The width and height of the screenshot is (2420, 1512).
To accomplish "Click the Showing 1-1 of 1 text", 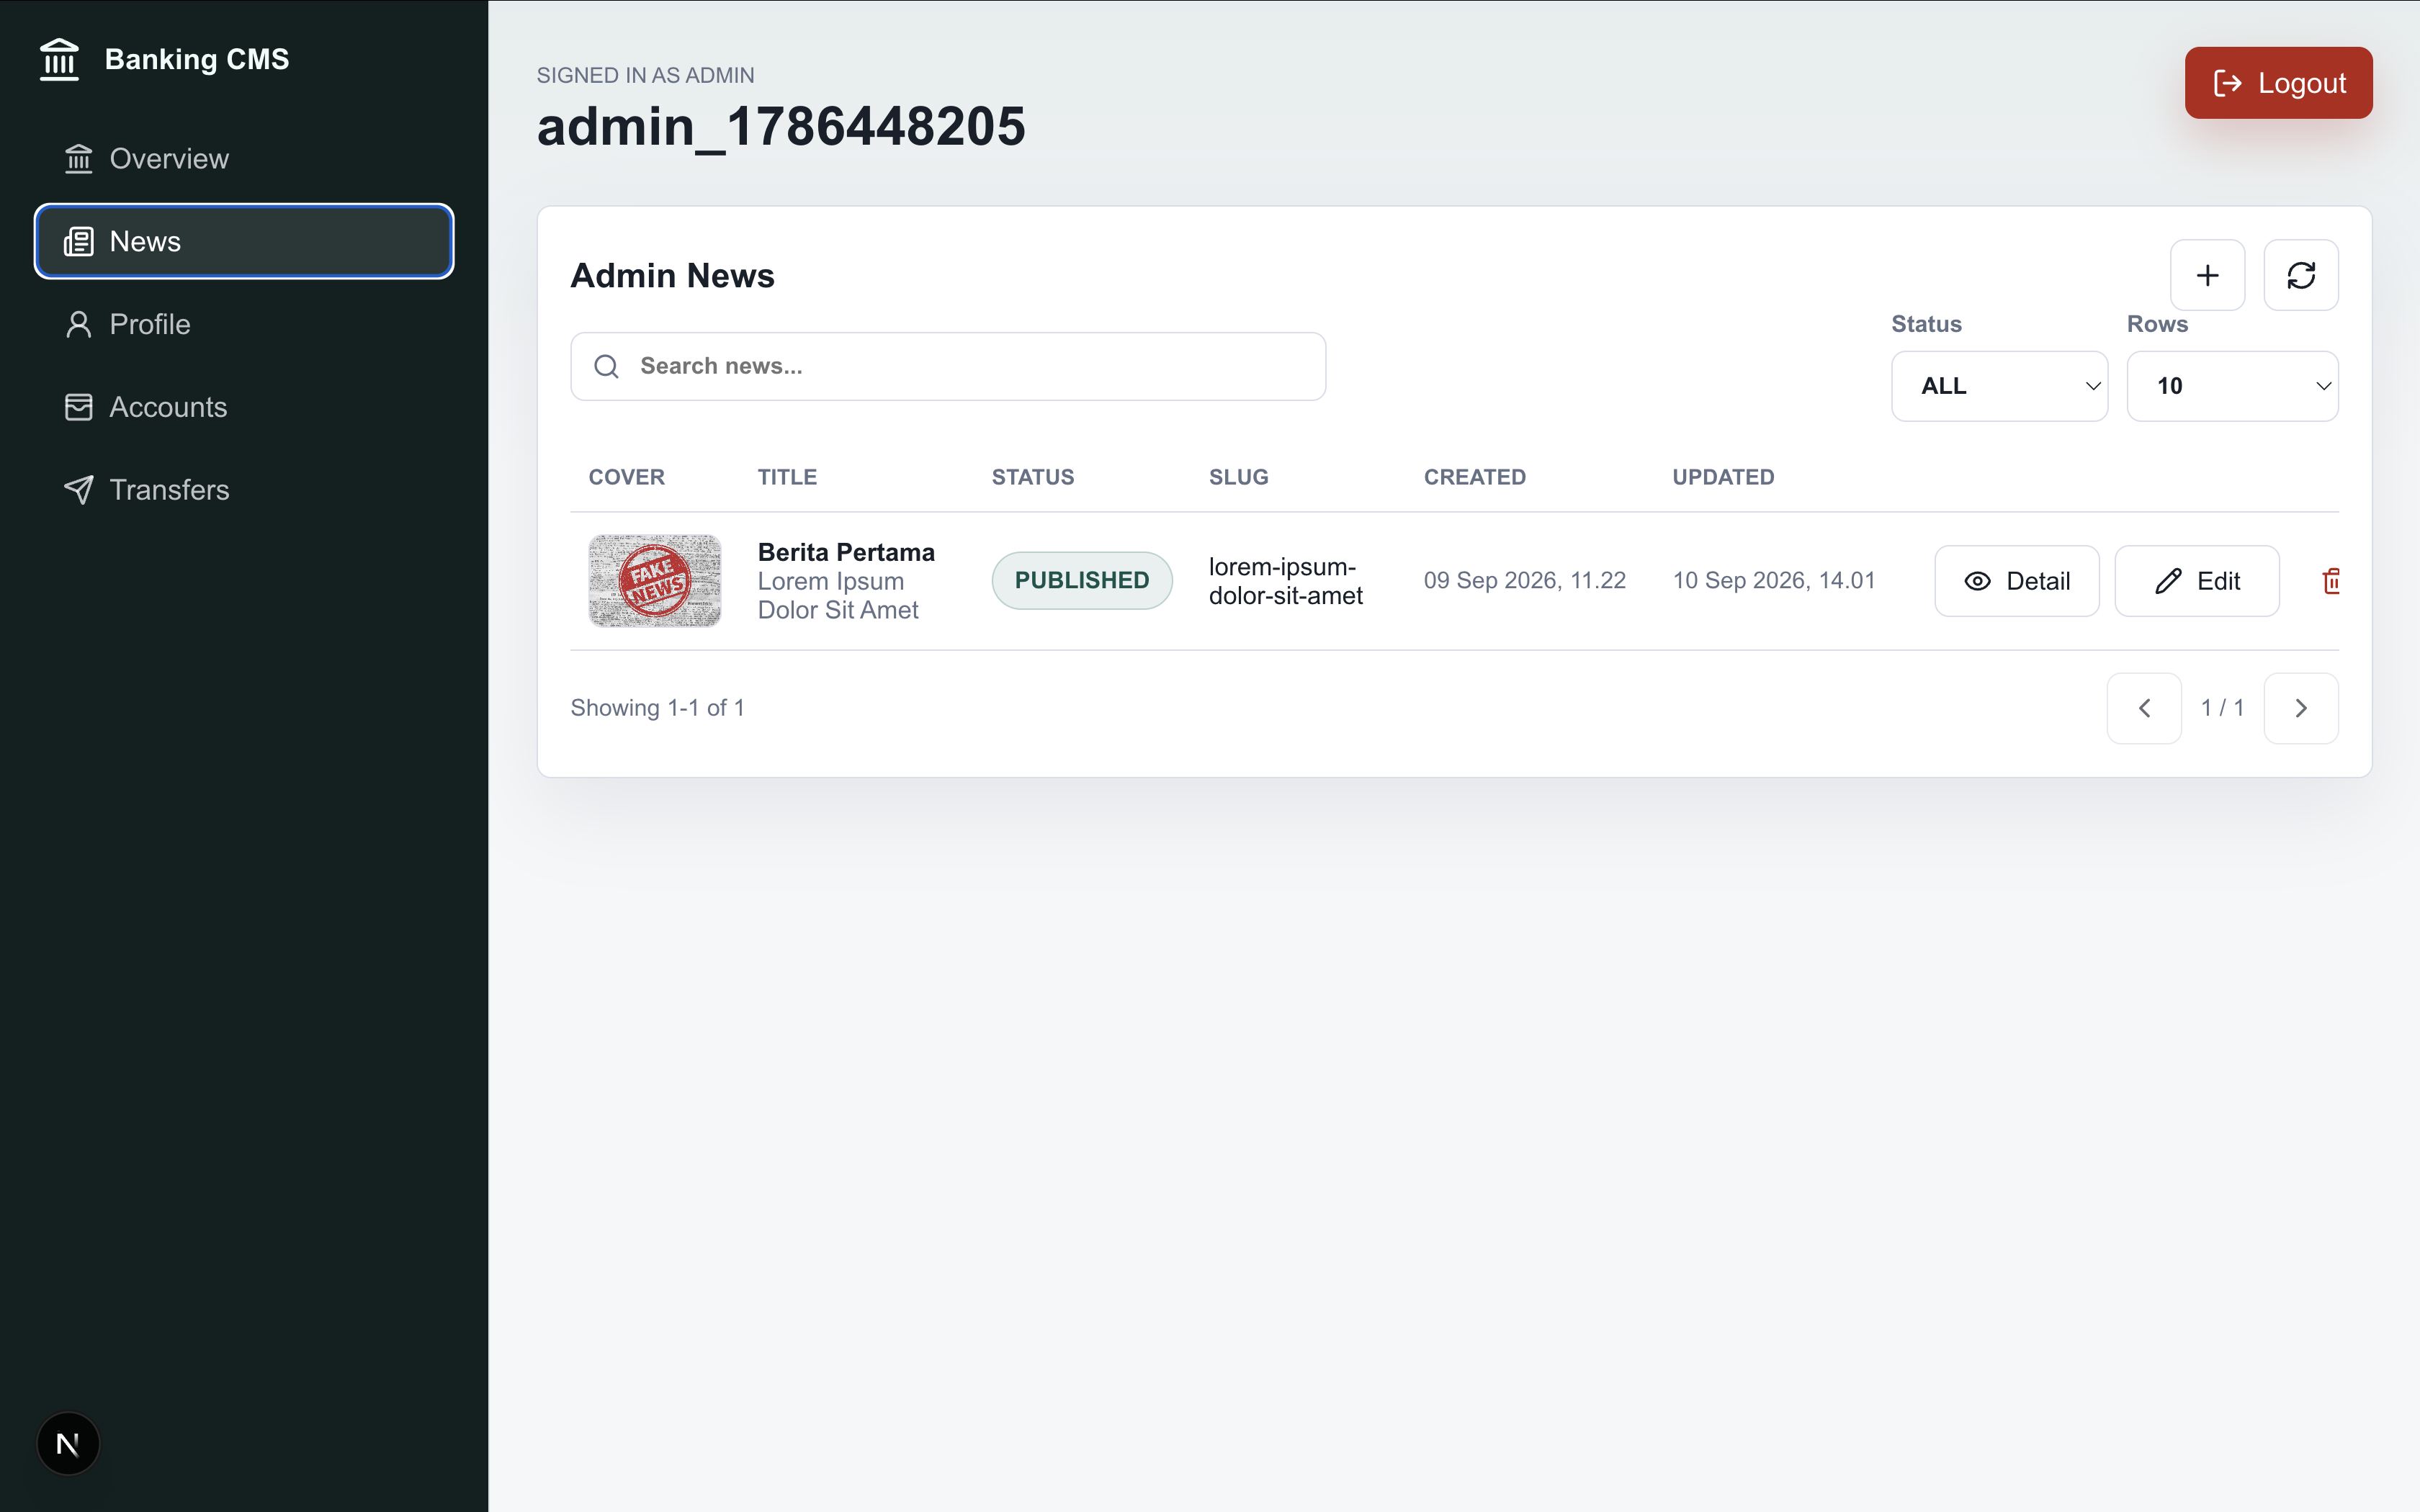I will tap(657, 708).
